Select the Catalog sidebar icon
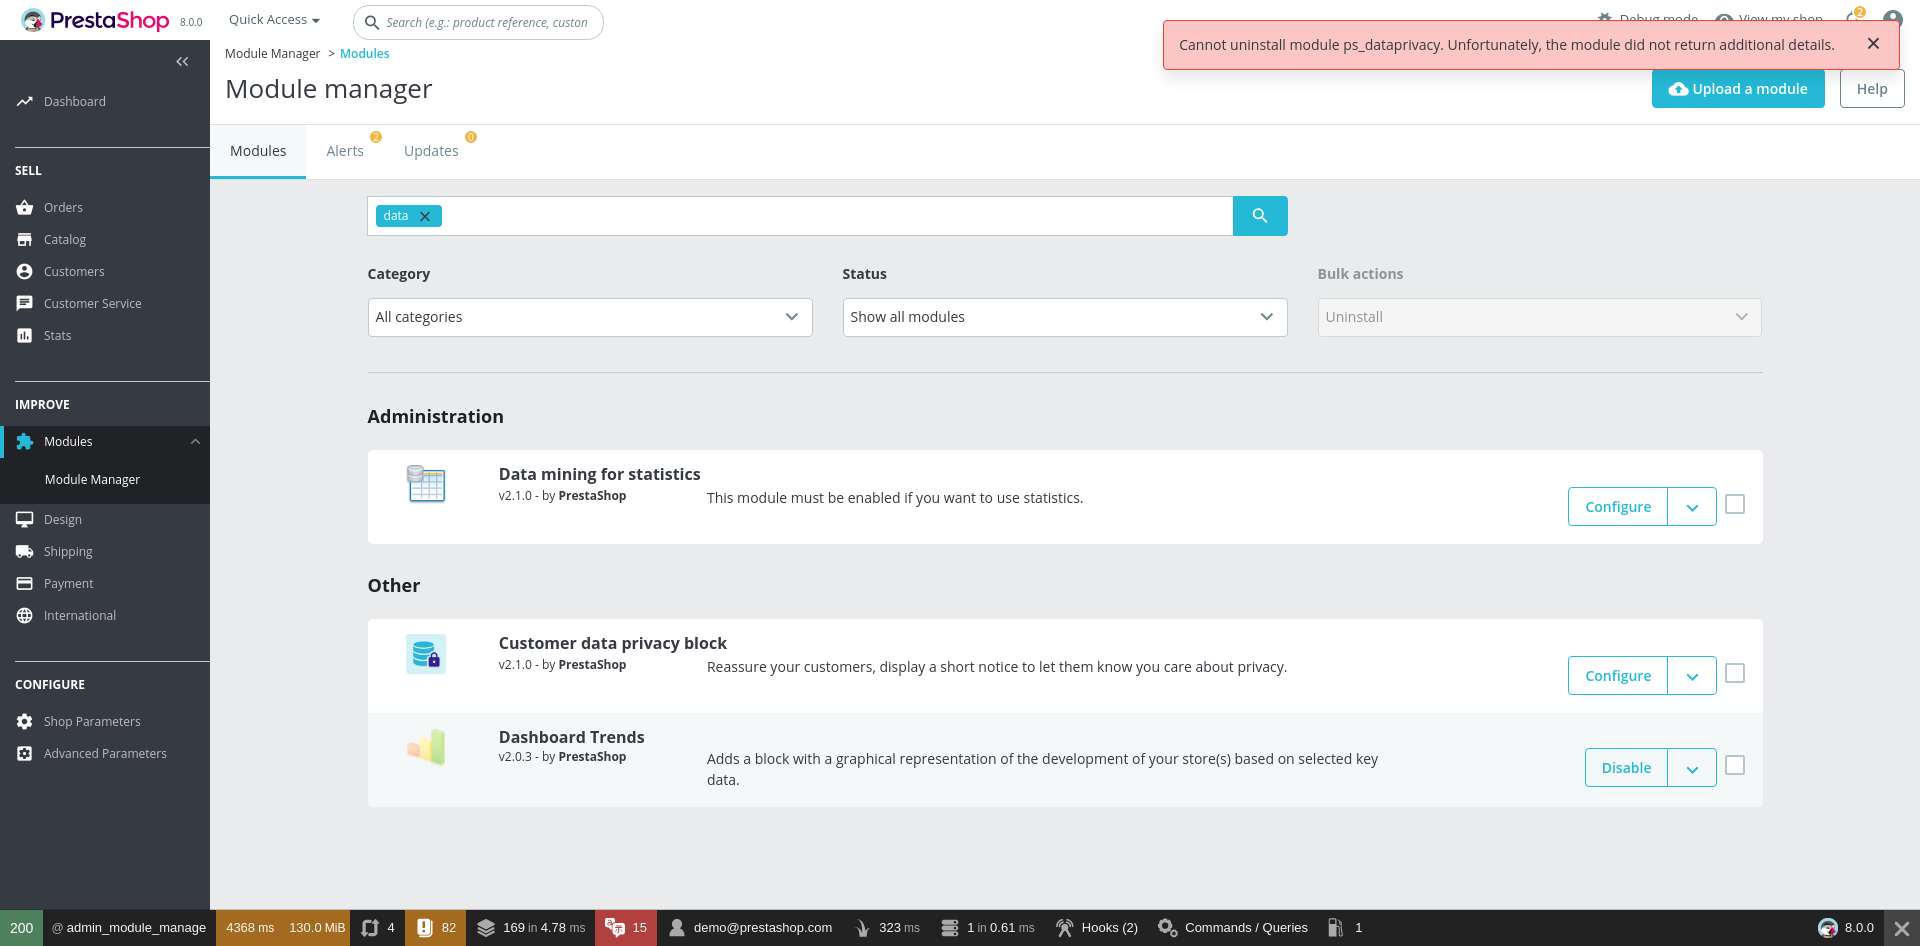Image resolution: width=1920 pixels, height=946 pixels. tap(24, 239)
